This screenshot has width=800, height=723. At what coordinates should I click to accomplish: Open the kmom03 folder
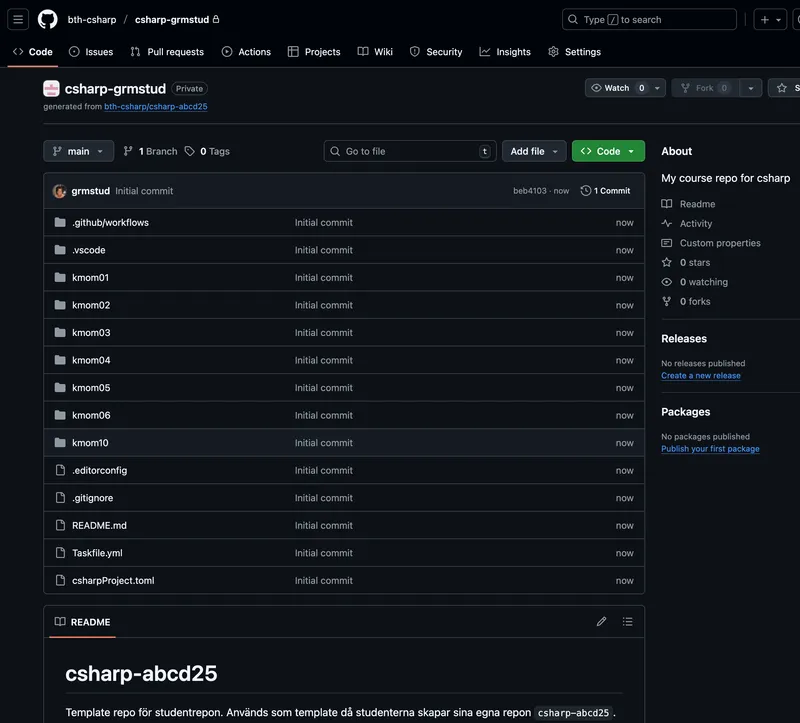point(91,333)
